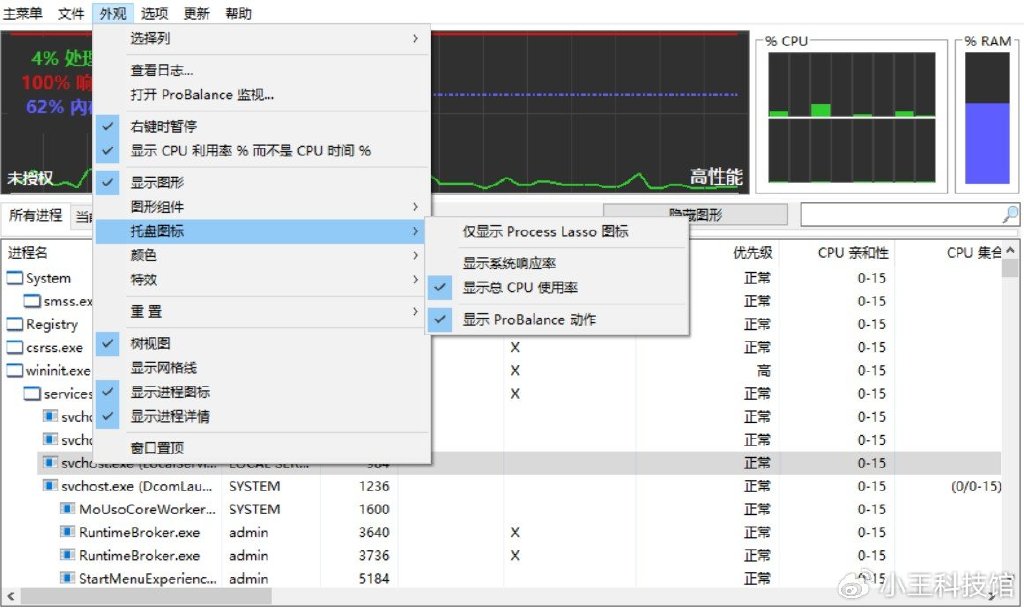Sort by CPU 集合 column header

point(973,253)
